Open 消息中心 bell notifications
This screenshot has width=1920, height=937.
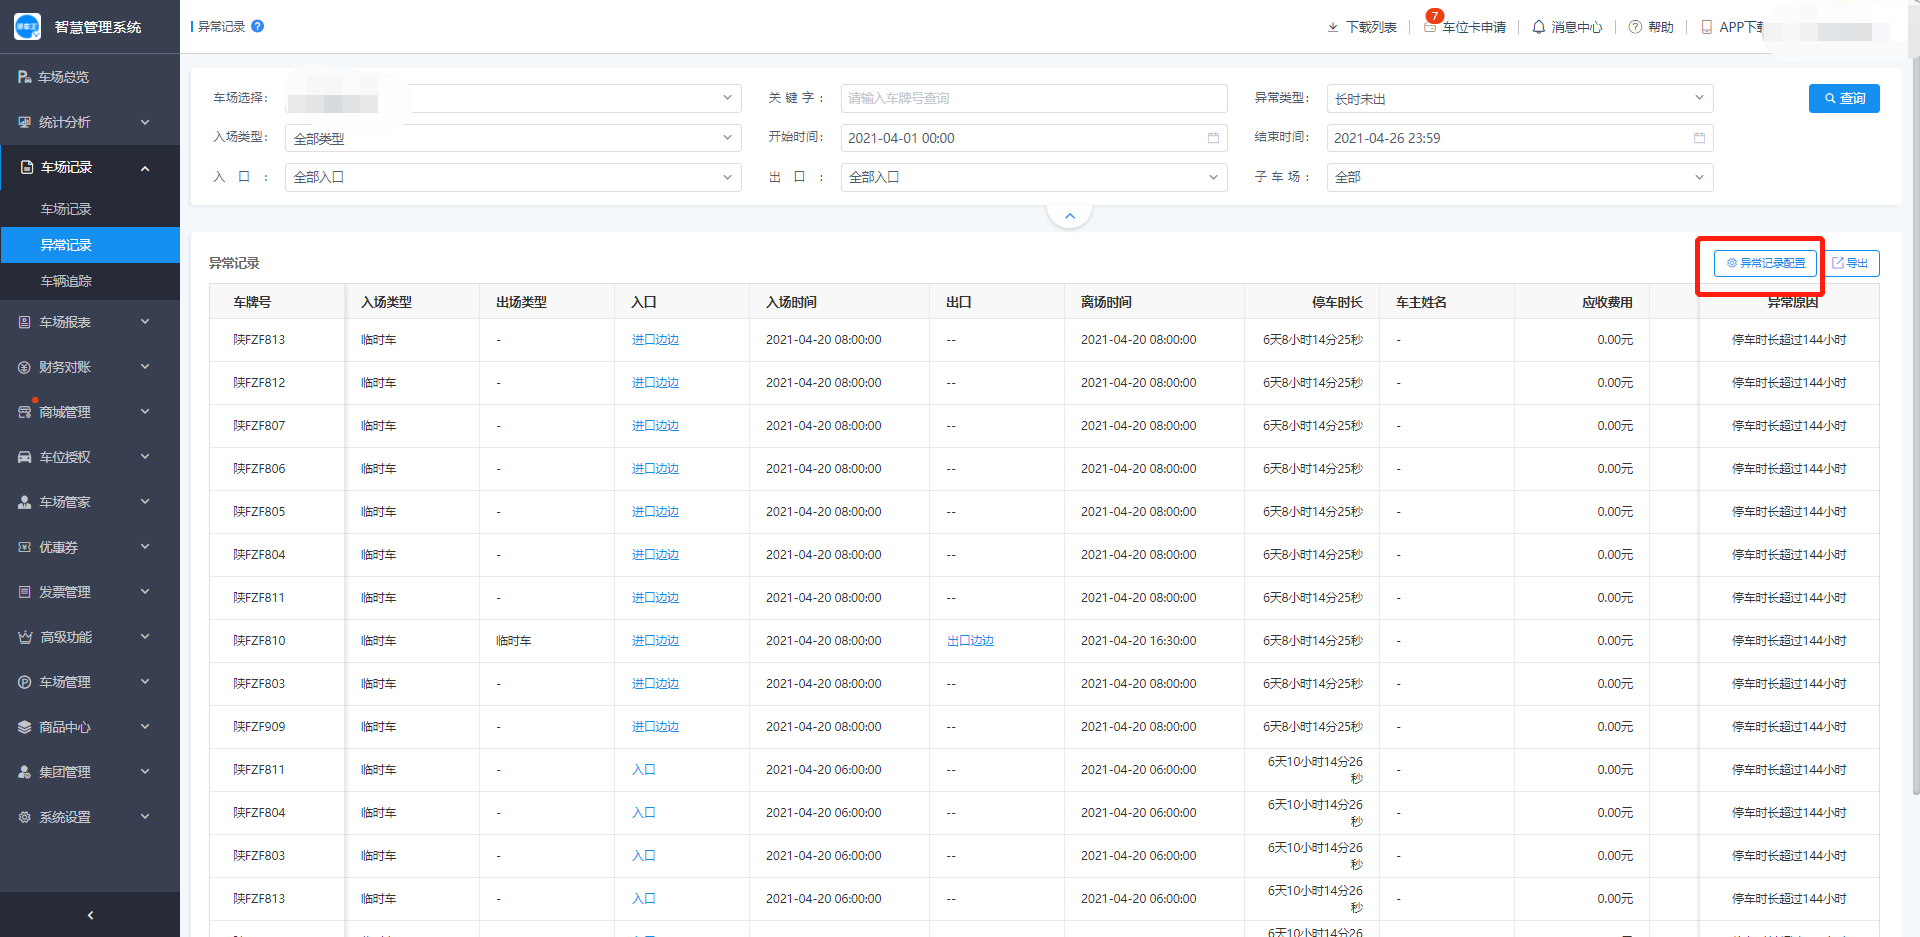pyautogui.click(x=1539, y=27)
